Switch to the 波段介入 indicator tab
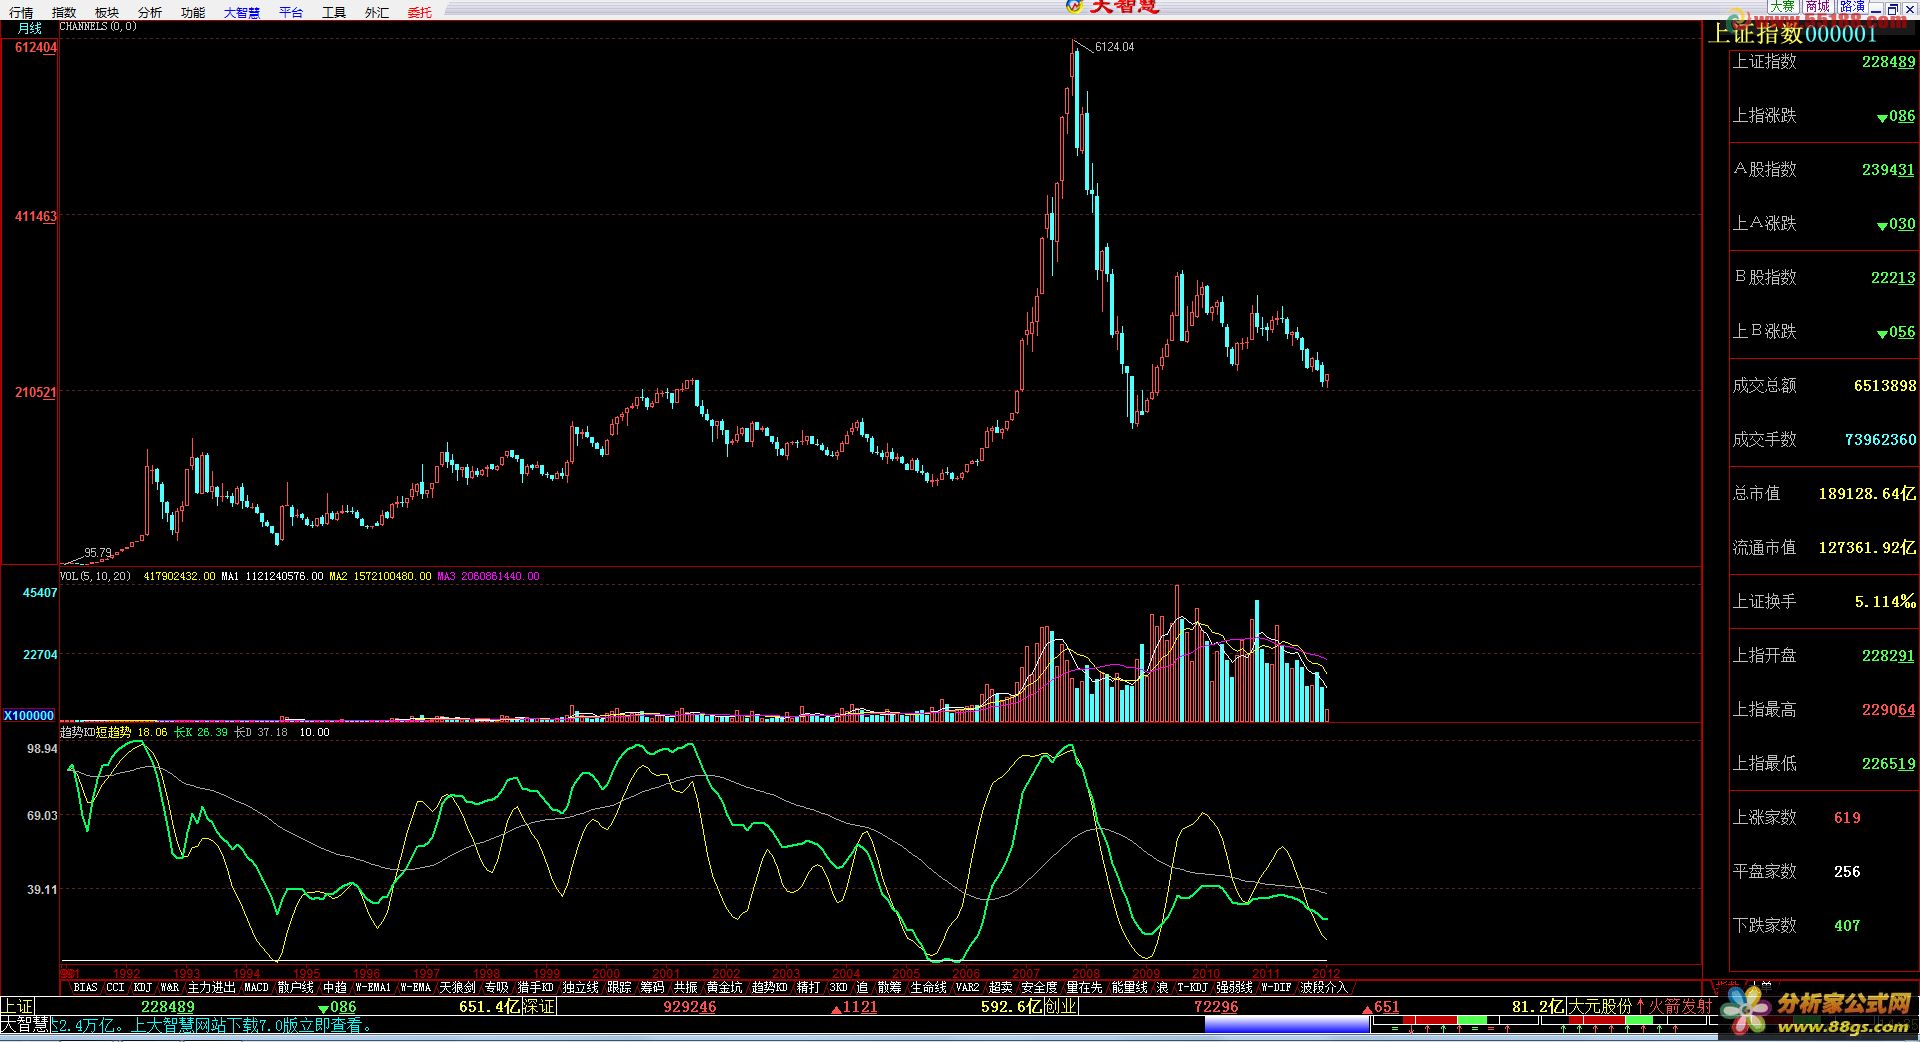The height and width of the screenshot is (1042, 1920). (1324, 987)
